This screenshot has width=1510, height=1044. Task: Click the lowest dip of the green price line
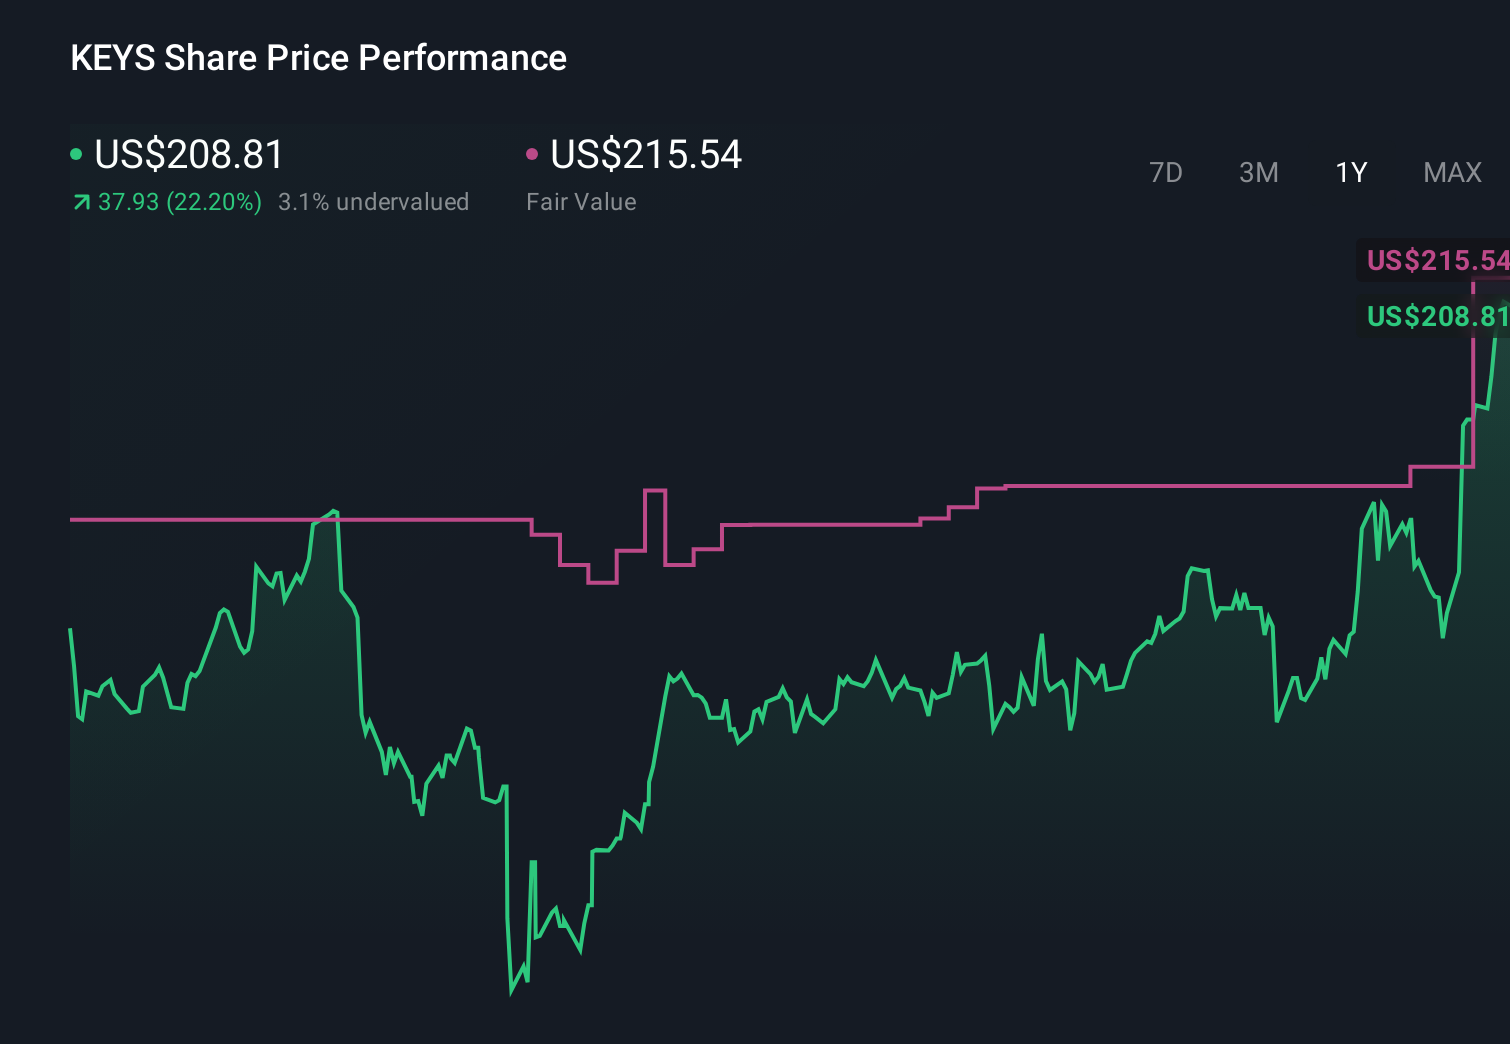click(512, 993)
